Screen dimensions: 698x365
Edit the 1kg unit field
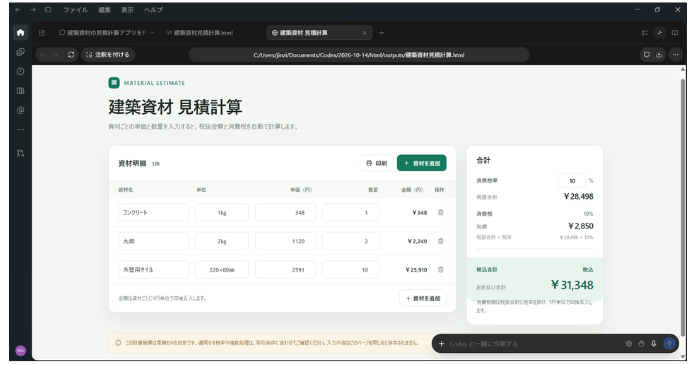[x=222, y=212]
